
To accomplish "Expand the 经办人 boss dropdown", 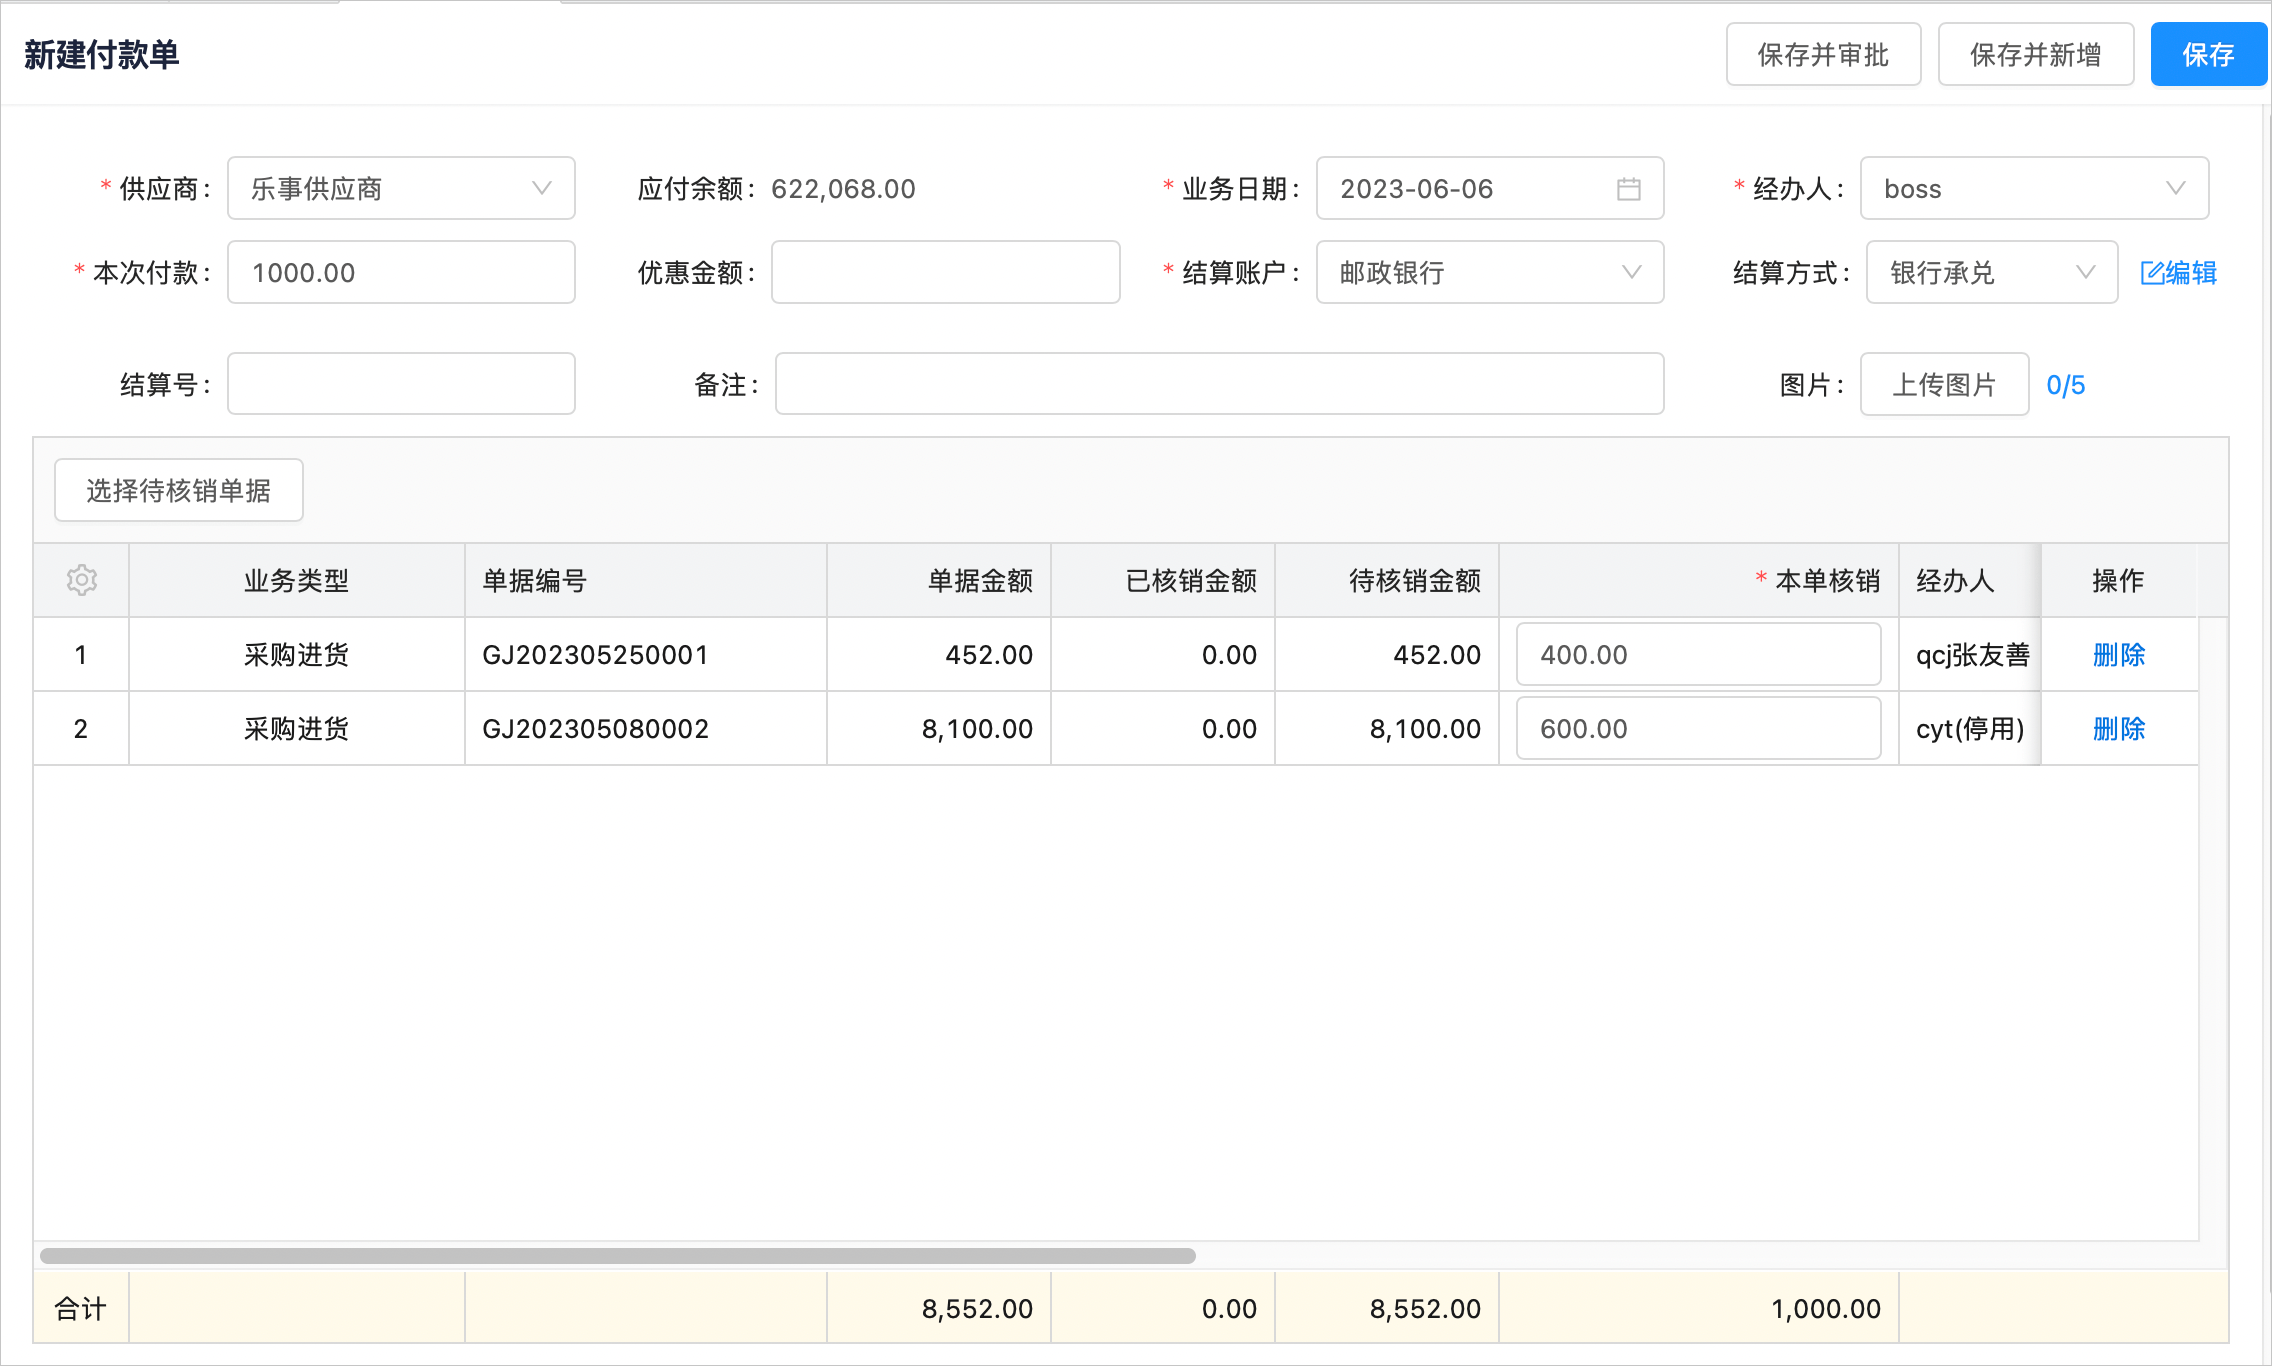I will coord(2034,188).
